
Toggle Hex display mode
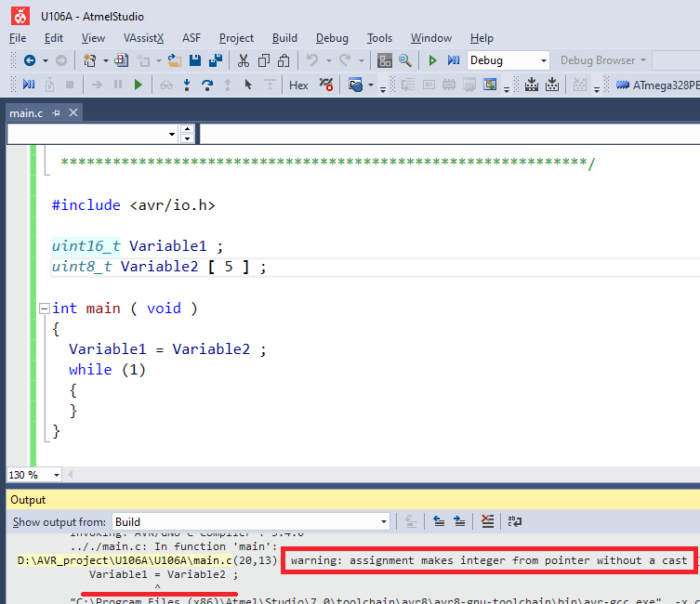[x=298, y=86]
